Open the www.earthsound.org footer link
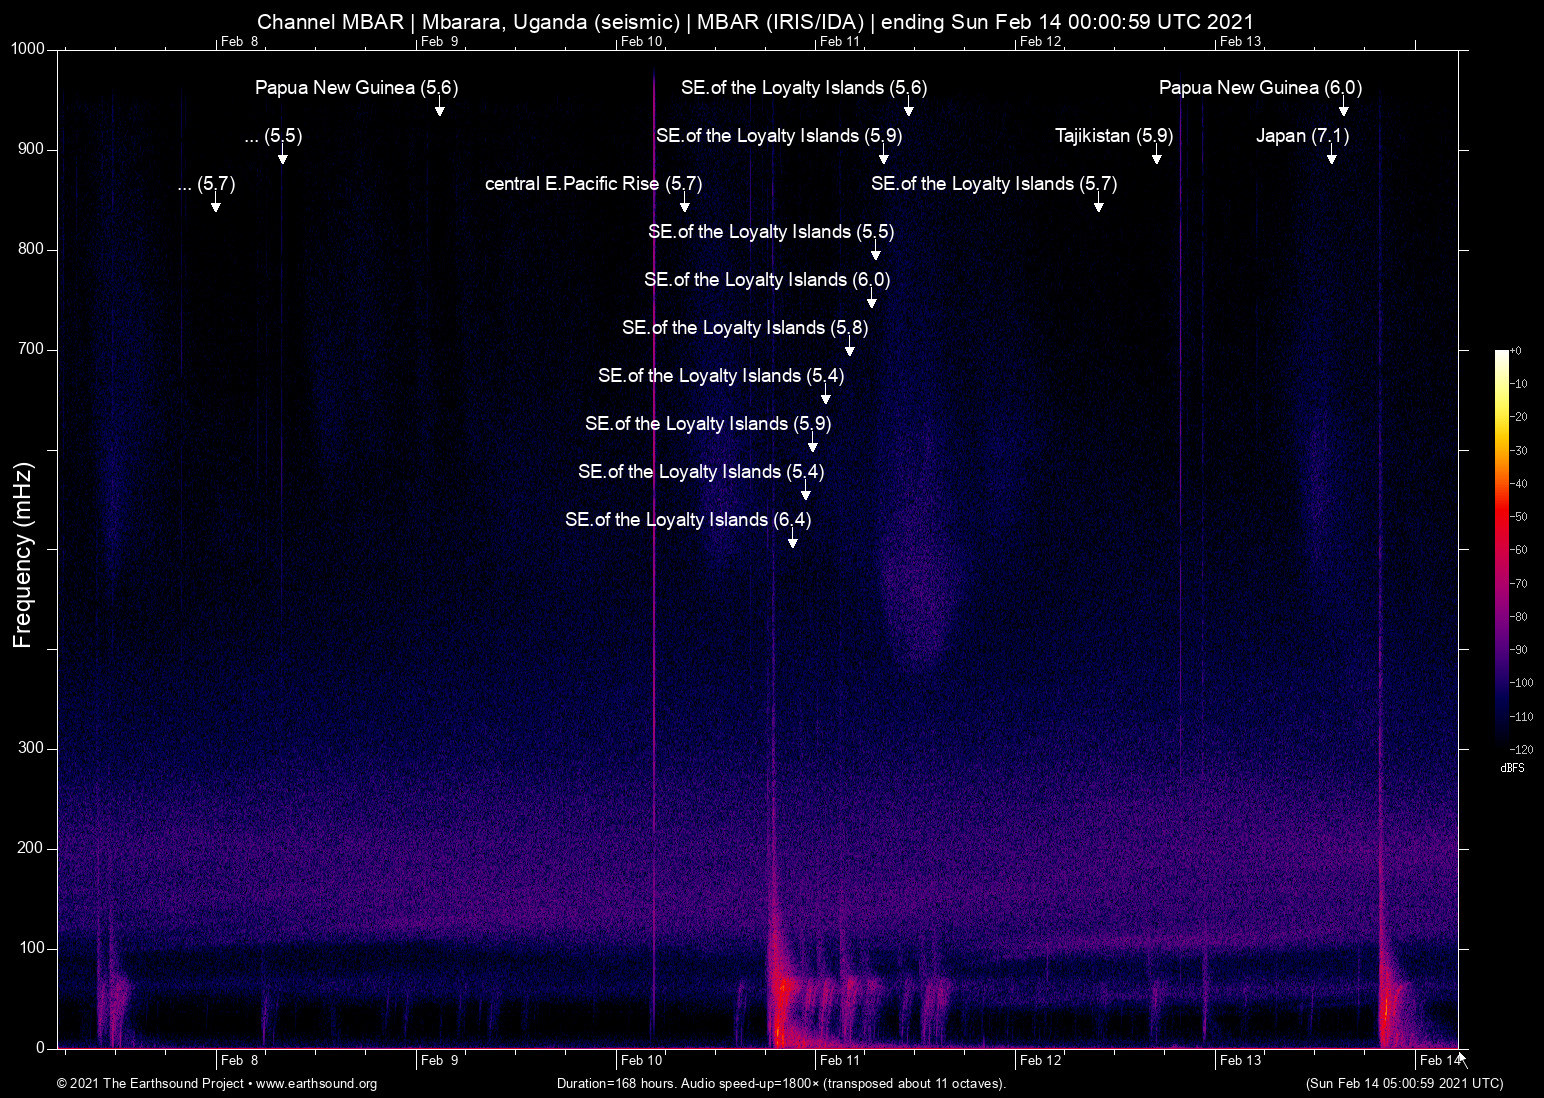The image size is (1544, 1098). pos(316,1084)
